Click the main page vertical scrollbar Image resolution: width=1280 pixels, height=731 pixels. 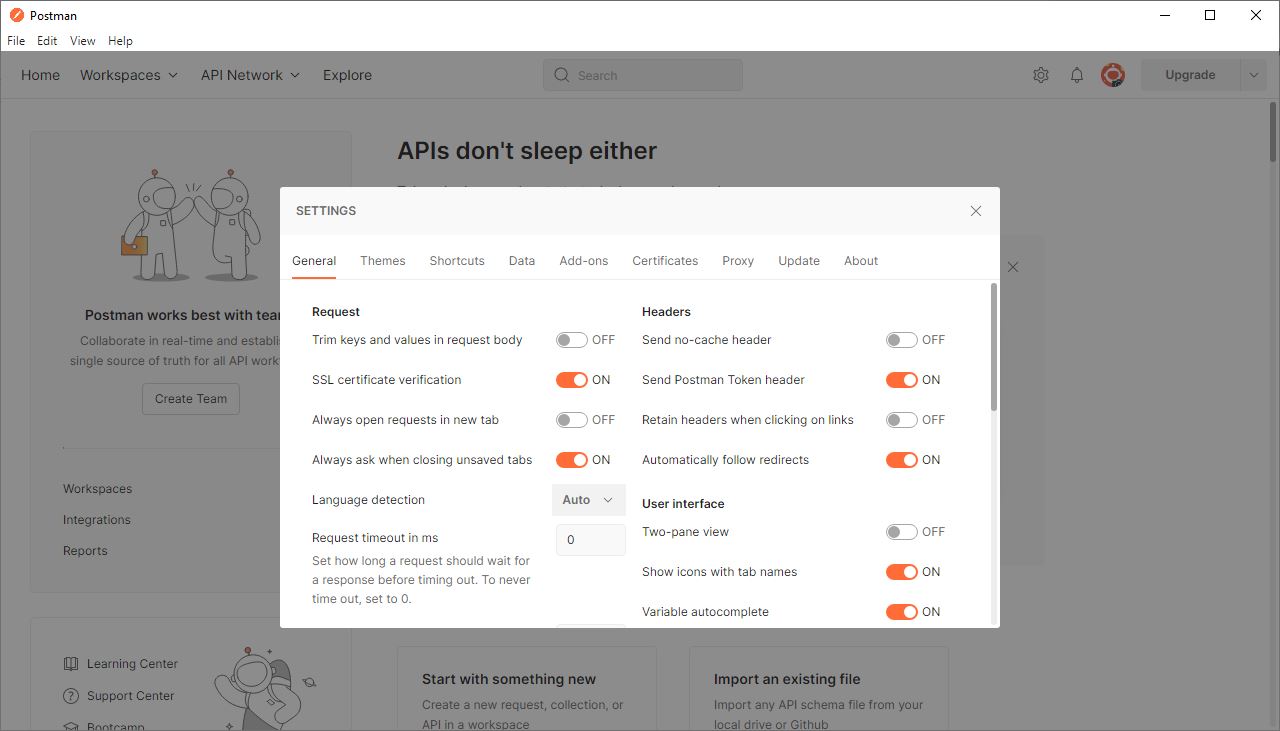click(1274, 130)
